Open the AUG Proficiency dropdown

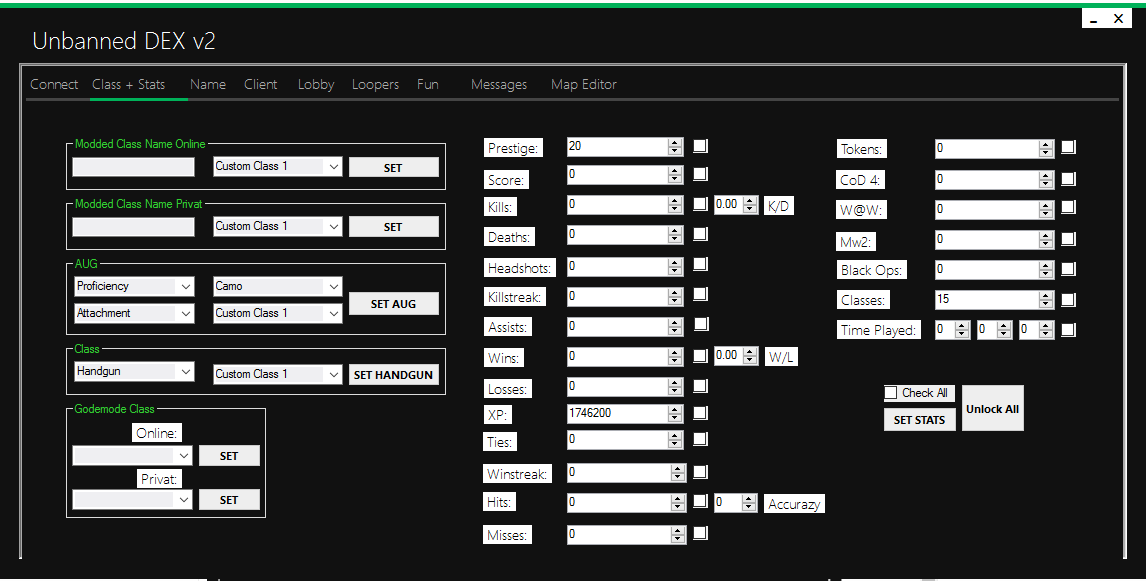[x=134, y=287]
